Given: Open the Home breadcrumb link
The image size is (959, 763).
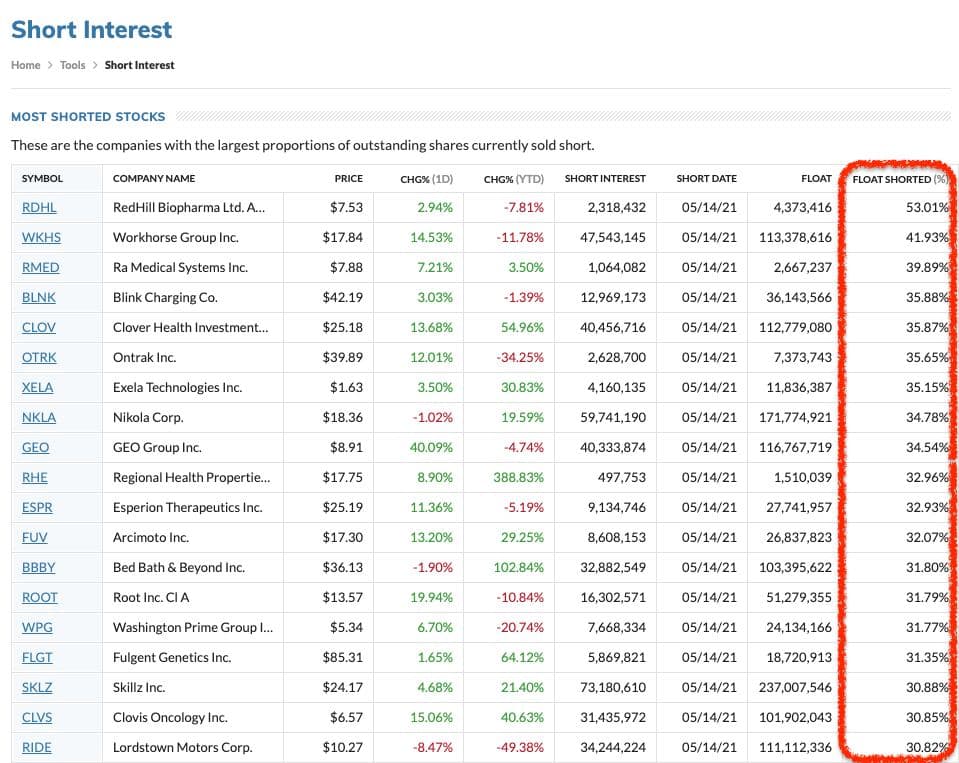Looking at the screenshot, I should tap(26, 65).
